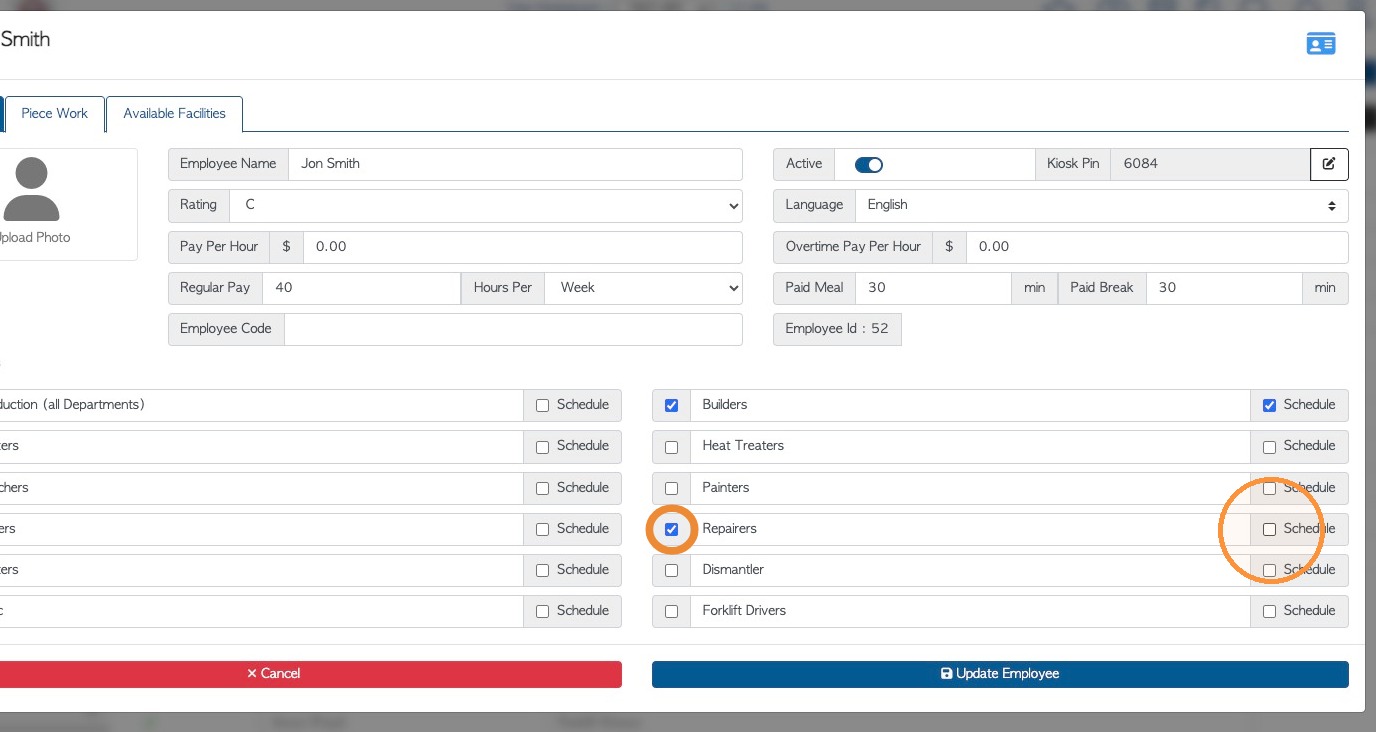Viewport: 1376px width, 732px height.
Task: Uncheck the Repairers department checkbox
Action: pos(671,530)
